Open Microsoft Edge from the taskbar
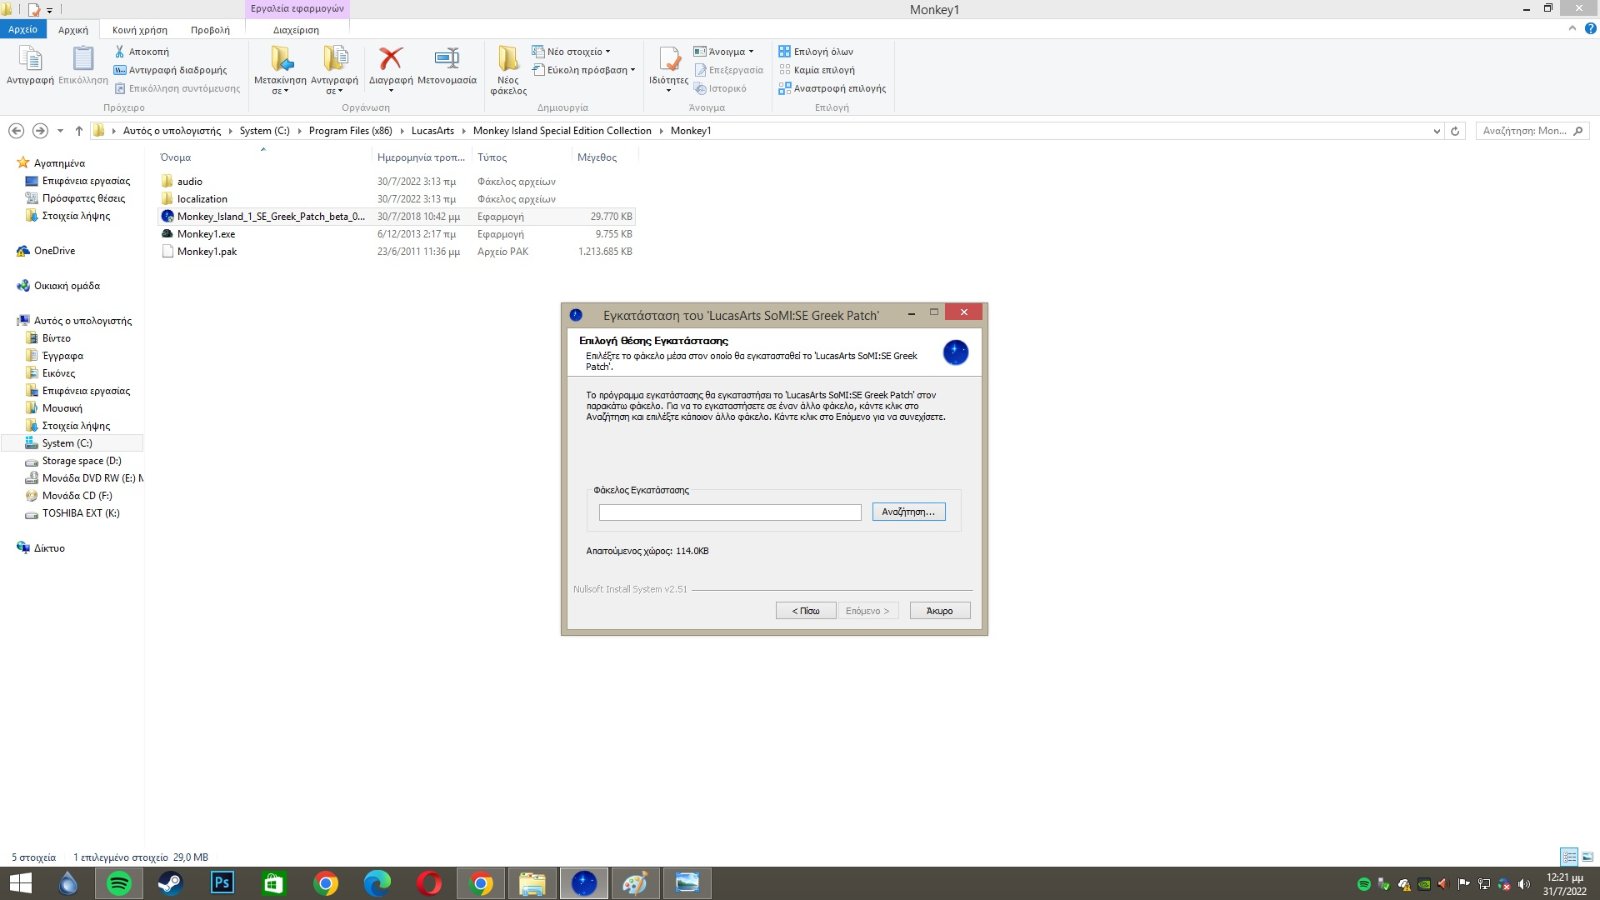This screenshot has height=900, width=1600. [x=377, y=883]
